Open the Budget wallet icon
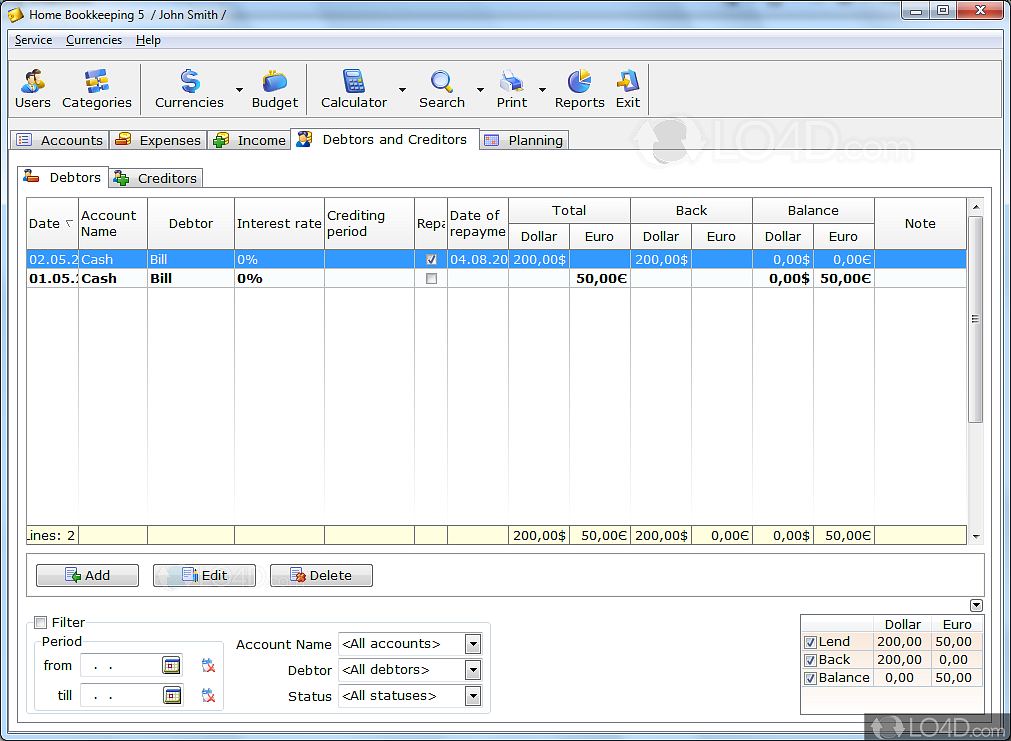This screenshot has width=1011, height=741. tap(275, 89)
